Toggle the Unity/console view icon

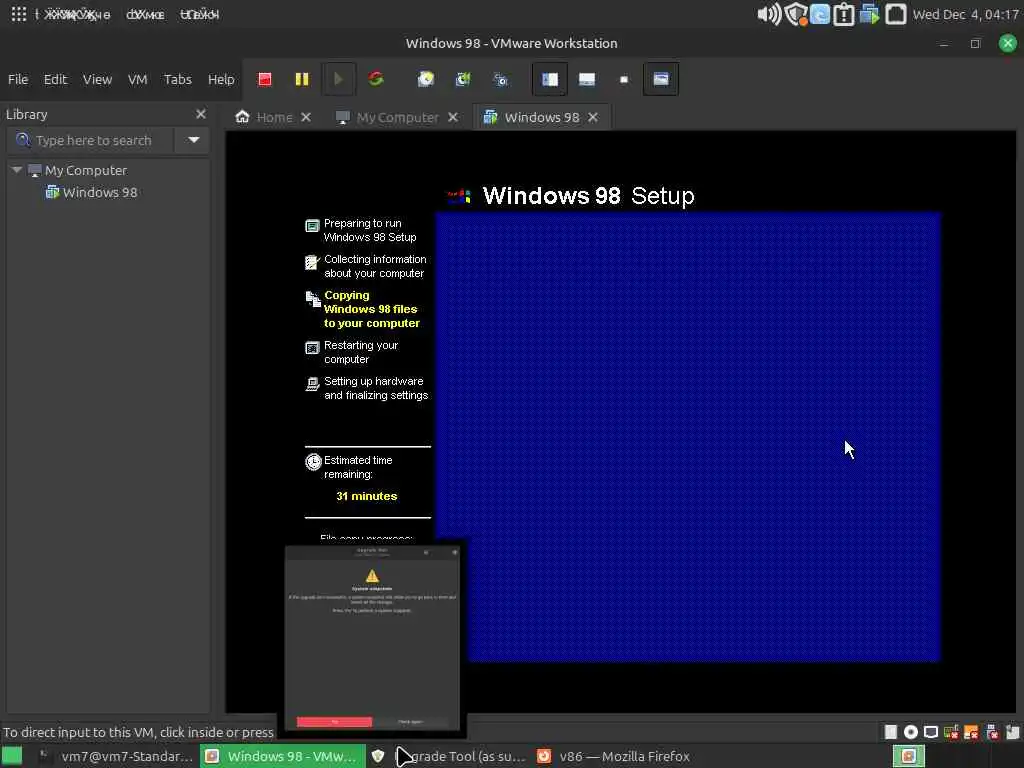[x=661, y=79]
